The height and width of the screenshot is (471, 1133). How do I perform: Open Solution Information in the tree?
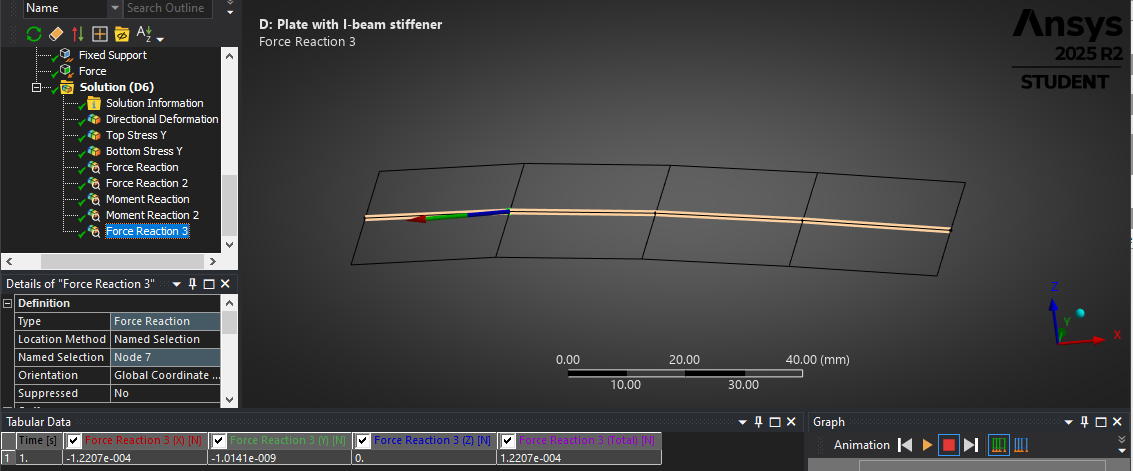(x=155, y=103)
